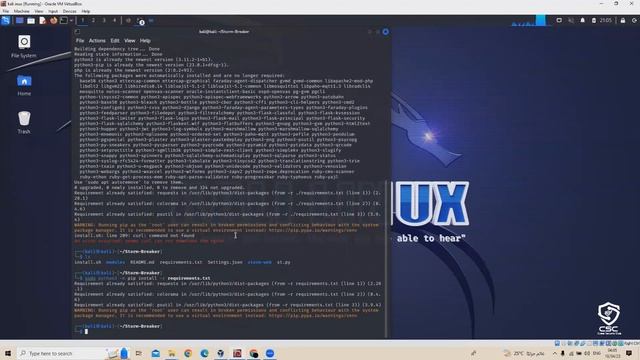Open VirtualBox Input menu
The height and width of the screenshot is (360, 640).
(x=53, y=11)
